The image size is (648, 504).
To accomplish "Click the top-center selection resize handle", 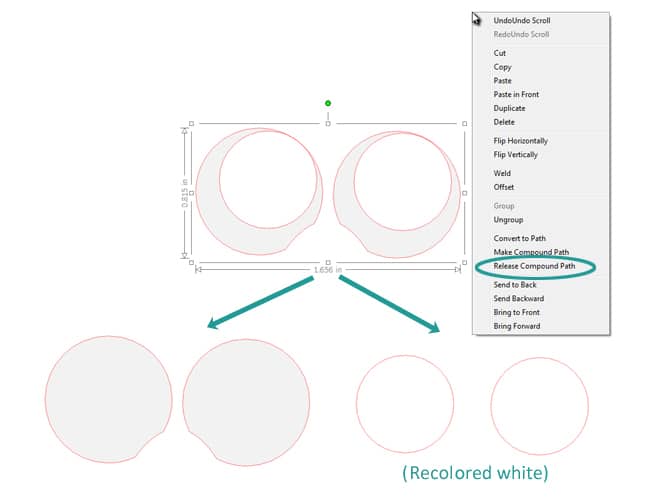I will (328, 124).
